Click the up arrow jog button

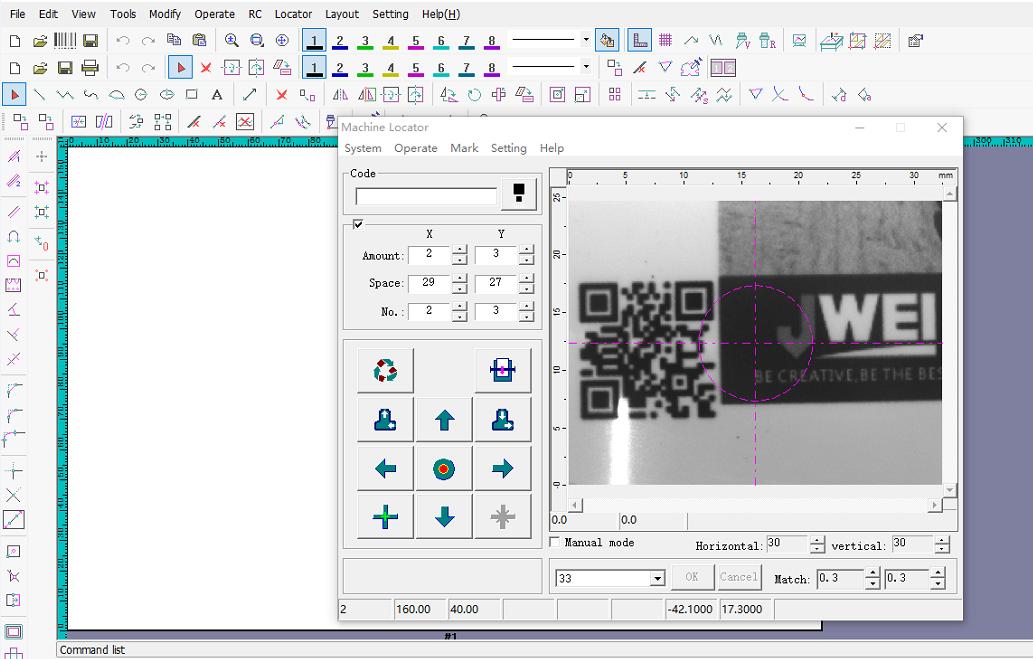(x=445, y=420)
